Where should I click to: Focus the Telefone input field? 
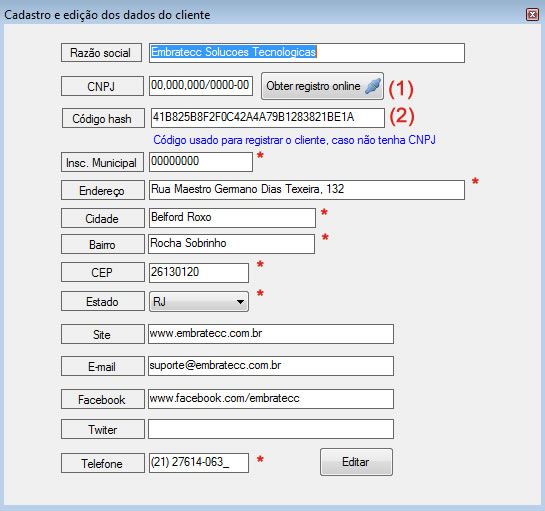coord(199,463)
